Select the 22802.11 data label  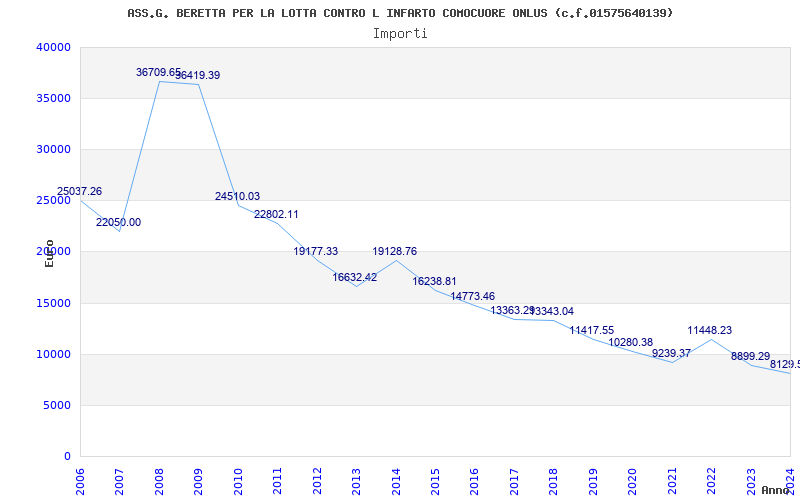pyautogui.click(x=276, y=214)
